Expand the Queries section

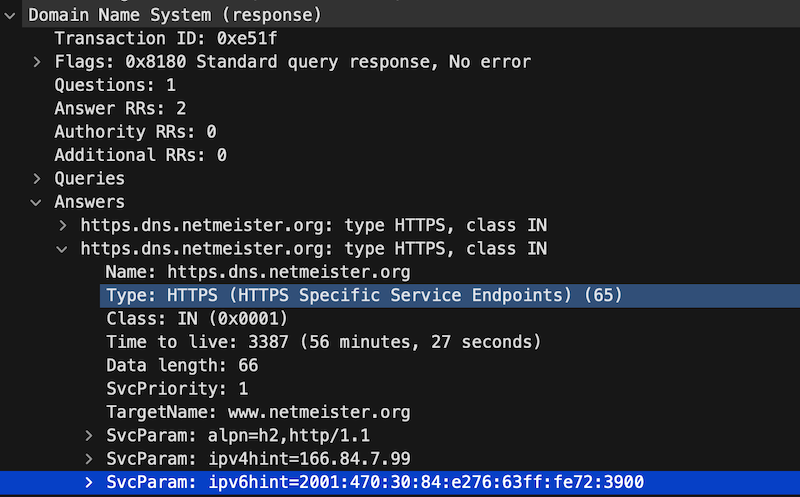coord(36,179)
